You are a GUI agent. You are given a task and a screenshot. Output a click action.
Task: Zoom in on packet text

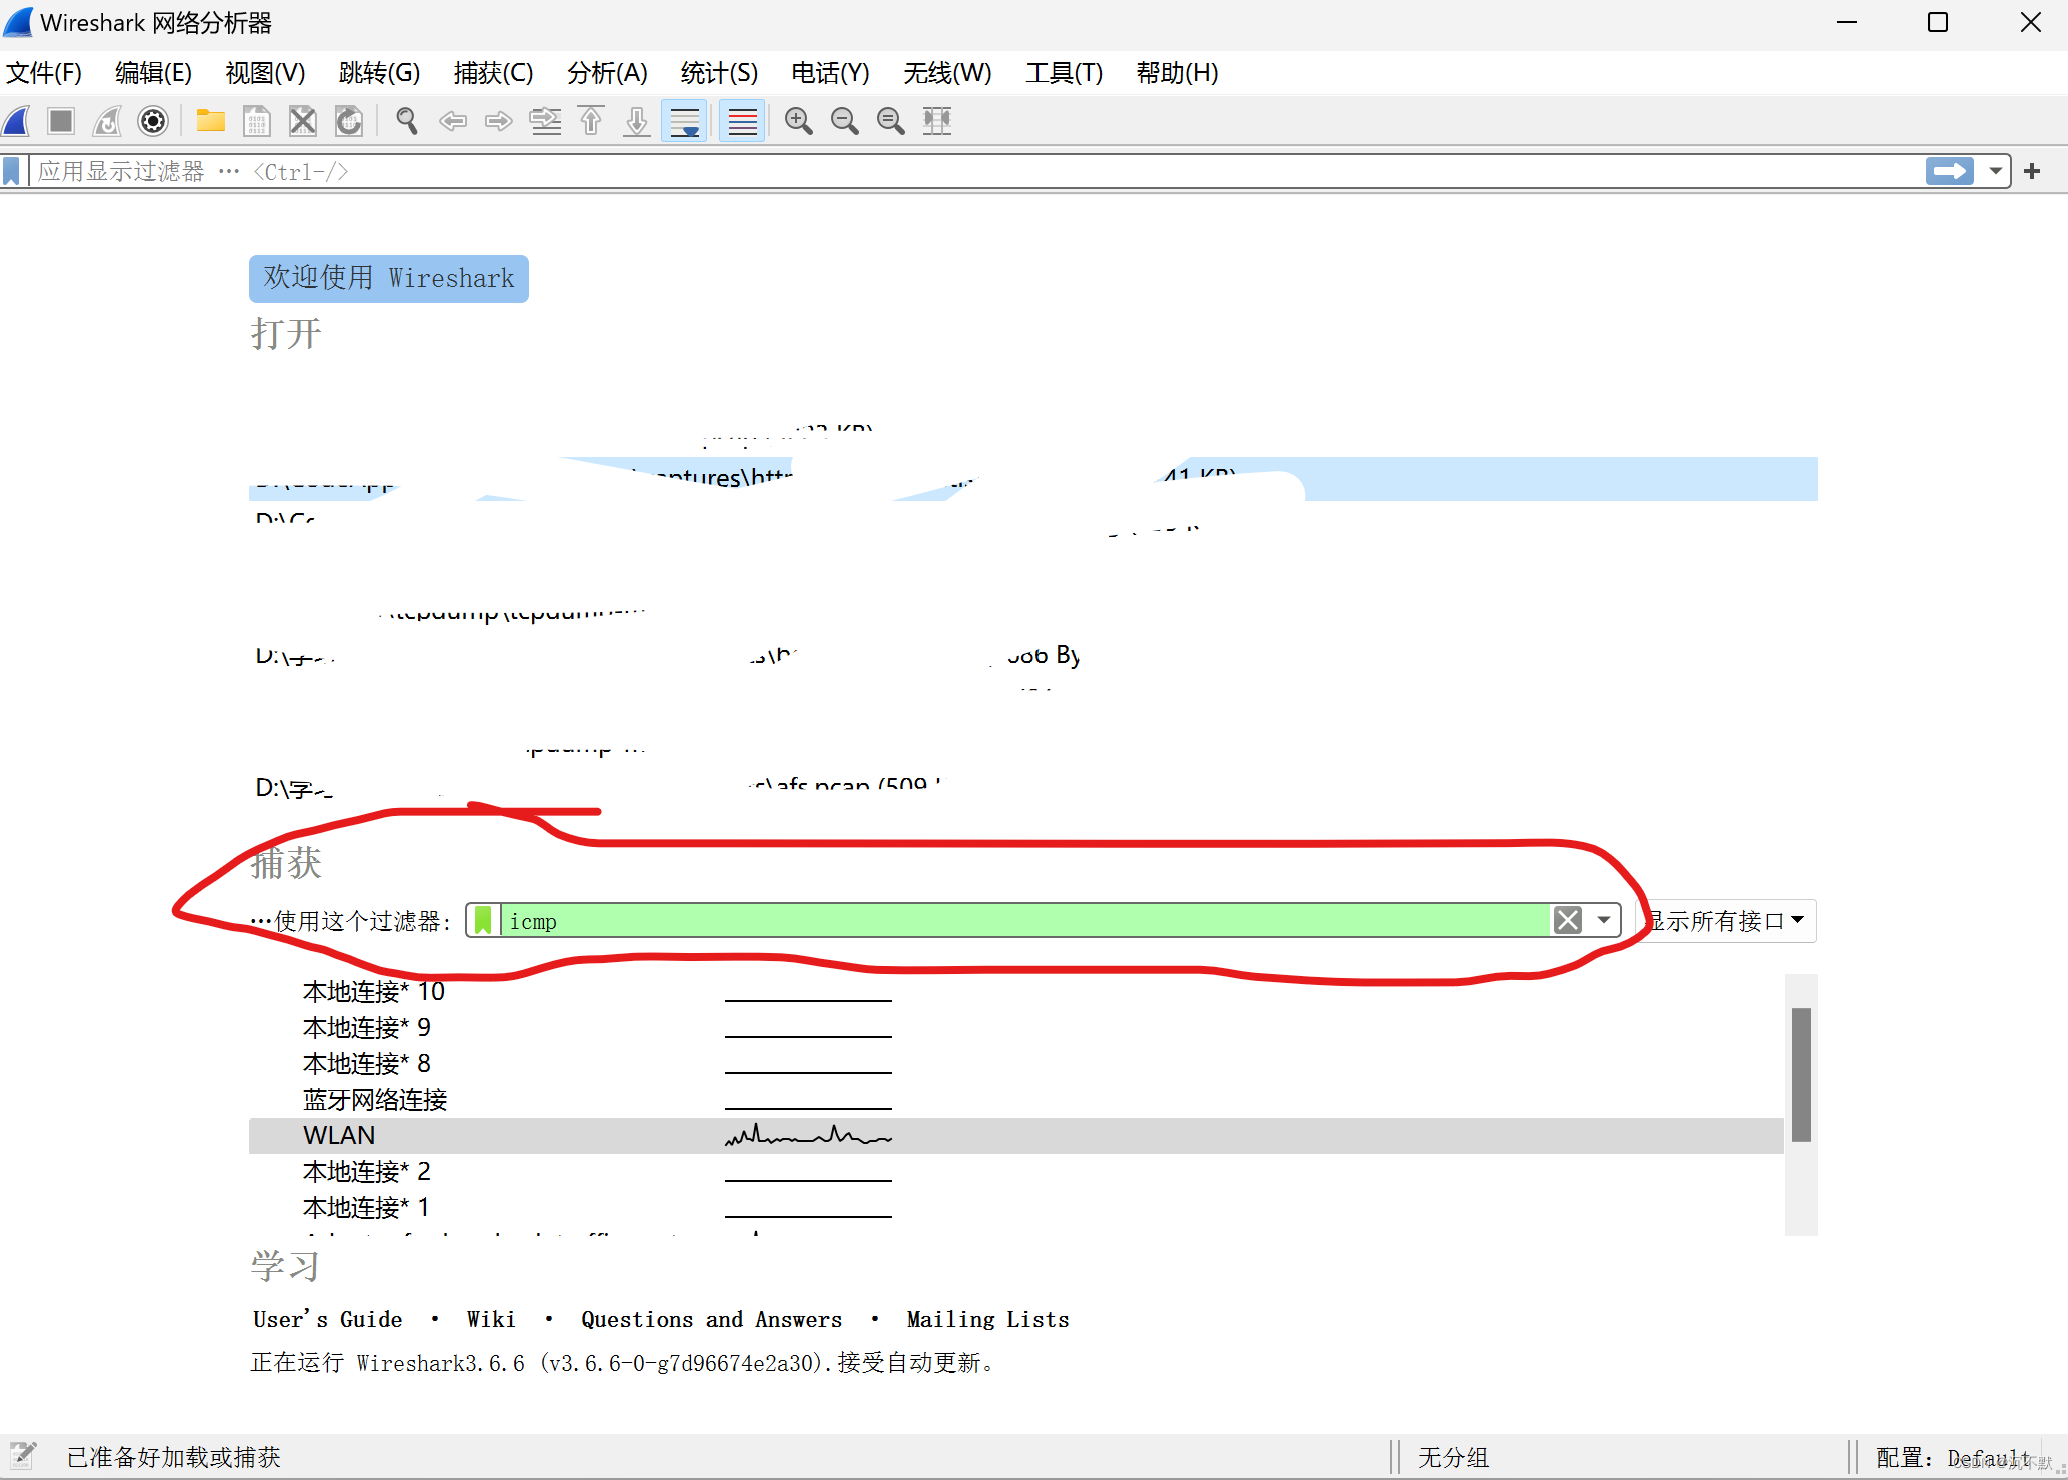(798, 121)
